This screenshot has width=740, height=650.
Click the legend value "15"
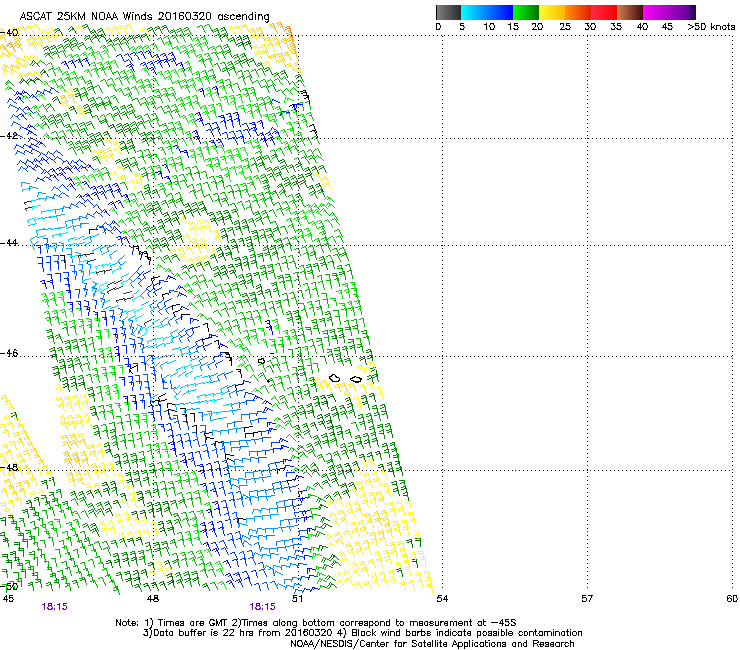tap(513, 26)
